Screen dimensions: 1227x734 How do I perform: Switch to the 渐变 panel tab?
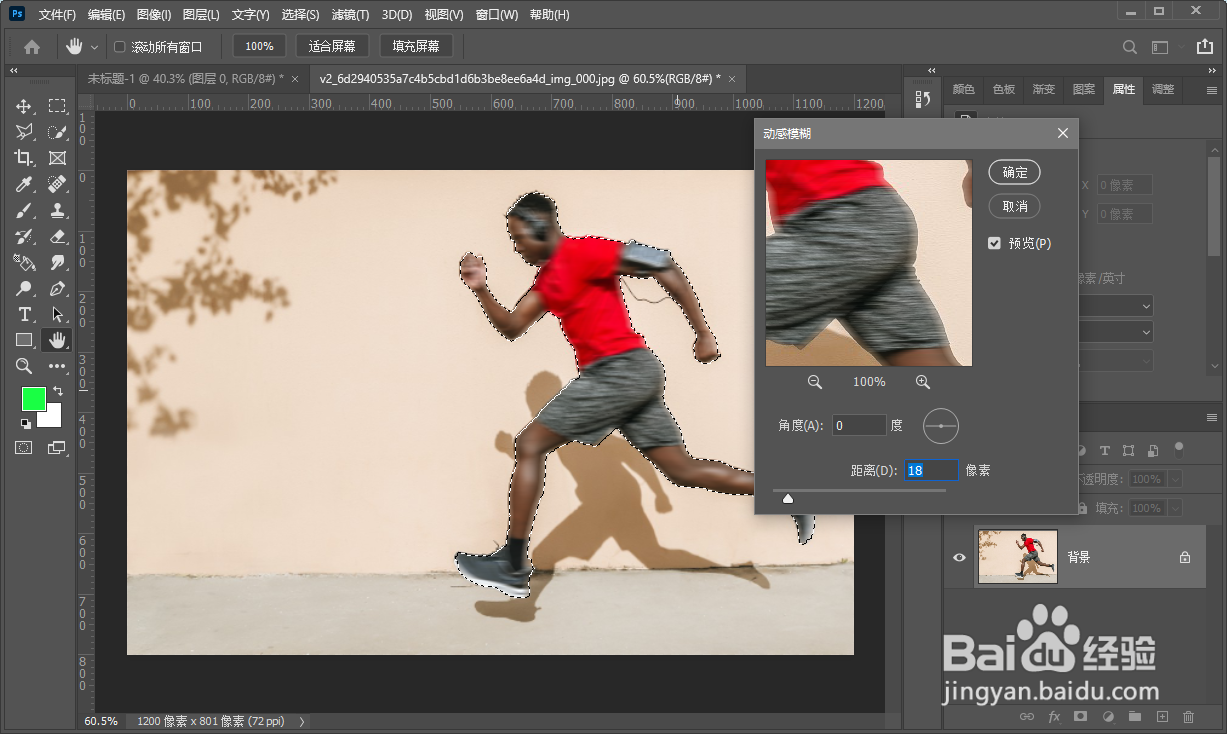pyautogui.click(x=1044, y=89)
